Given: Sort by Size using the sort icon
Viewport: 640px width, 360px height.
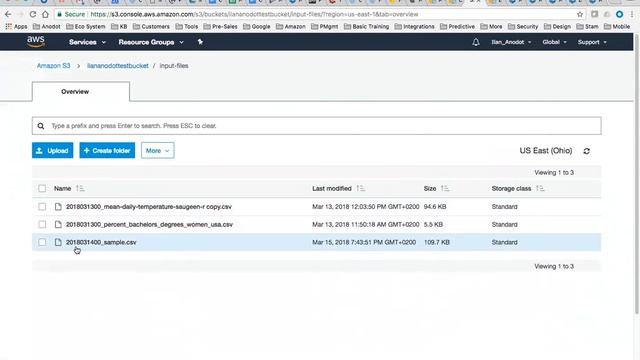Looking at the screenshot, I should (x=445, y=188).
